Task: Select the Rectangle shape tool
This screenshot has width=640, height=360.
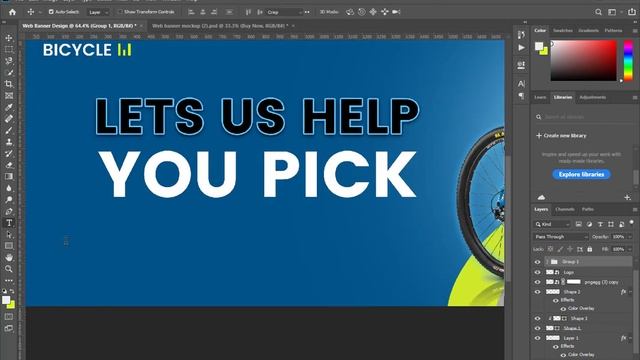Action: point(9,246)
